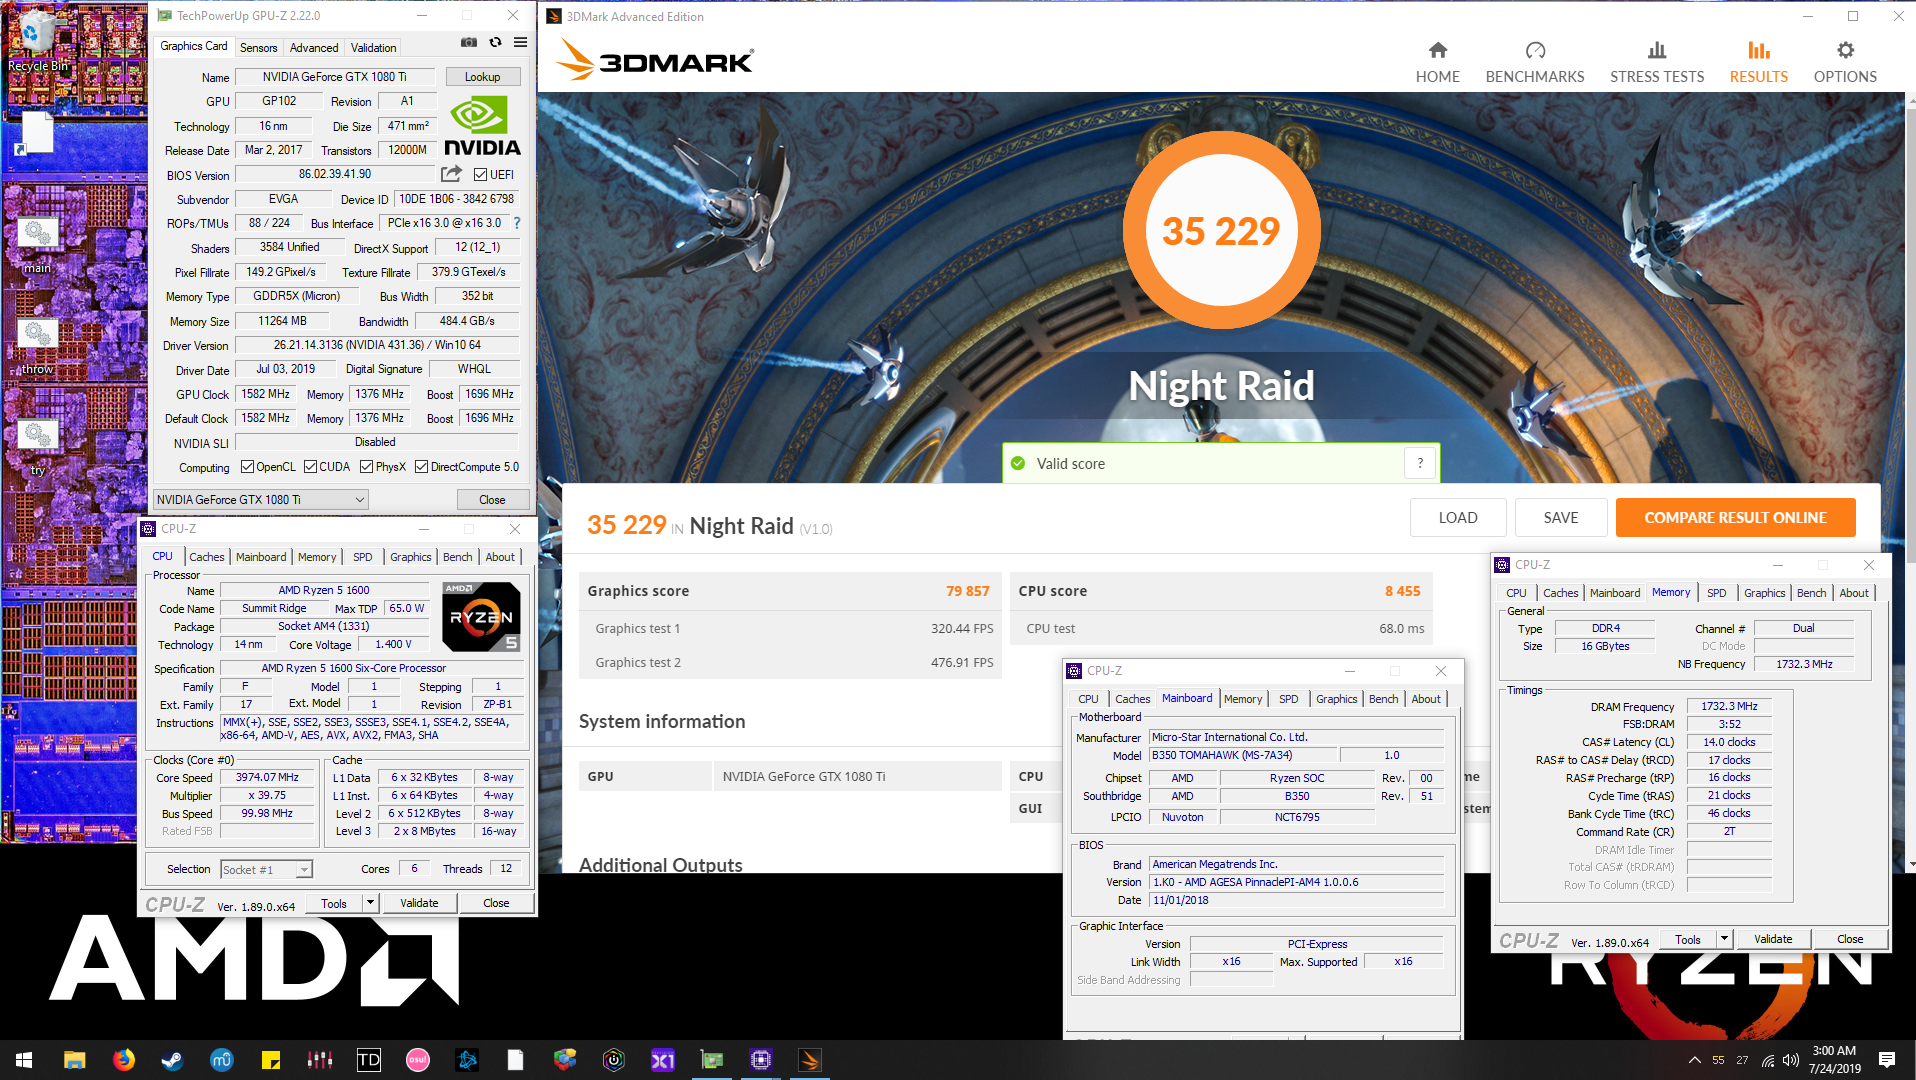Switch to the Advanced tab in GPU-Z
Screen dimensions: 1916x1080
click(x=314, y=47)
